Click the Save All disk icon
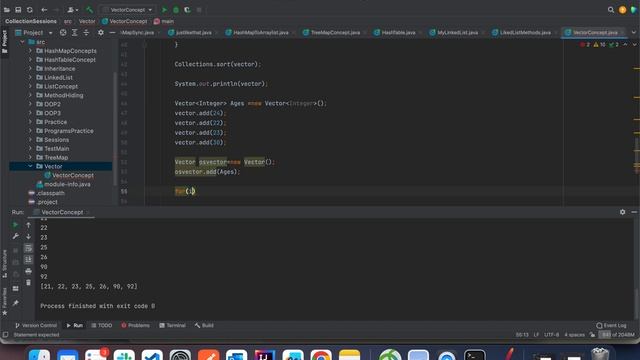The height and width of the screenshot is (360, 640). (18, 10)
